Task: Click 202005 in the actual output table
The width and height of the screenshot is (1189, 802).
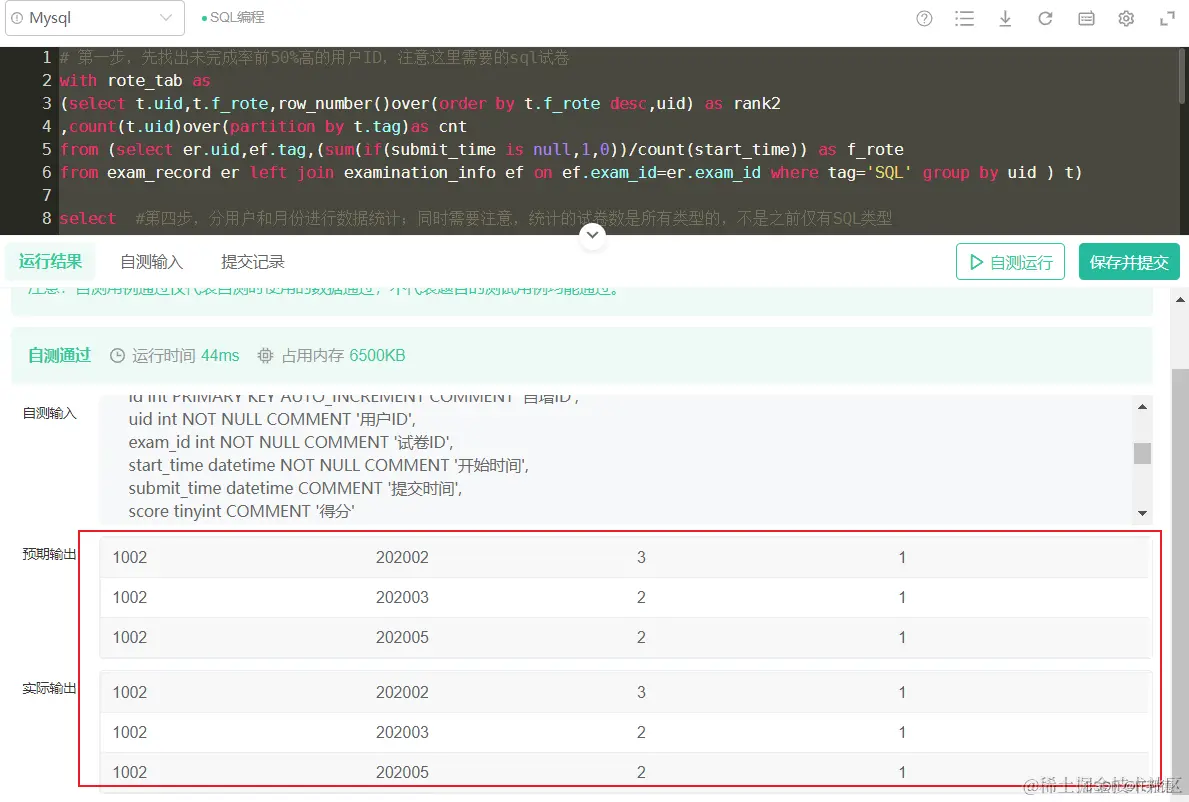Action: point(402,772)
